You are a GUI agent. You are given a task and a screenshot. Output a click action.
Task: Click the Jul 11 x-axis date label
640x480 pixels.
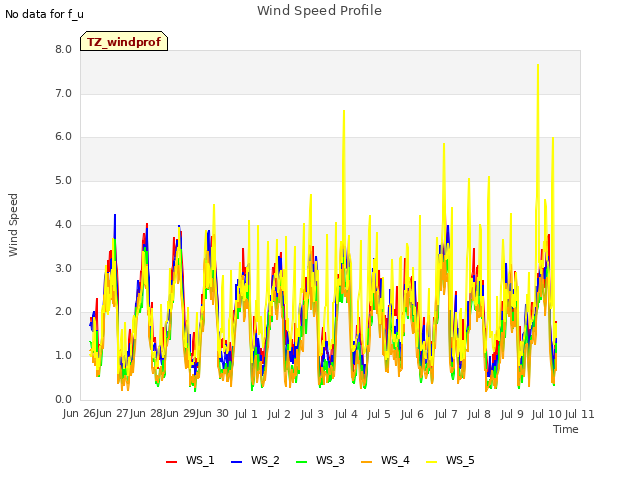580,414
